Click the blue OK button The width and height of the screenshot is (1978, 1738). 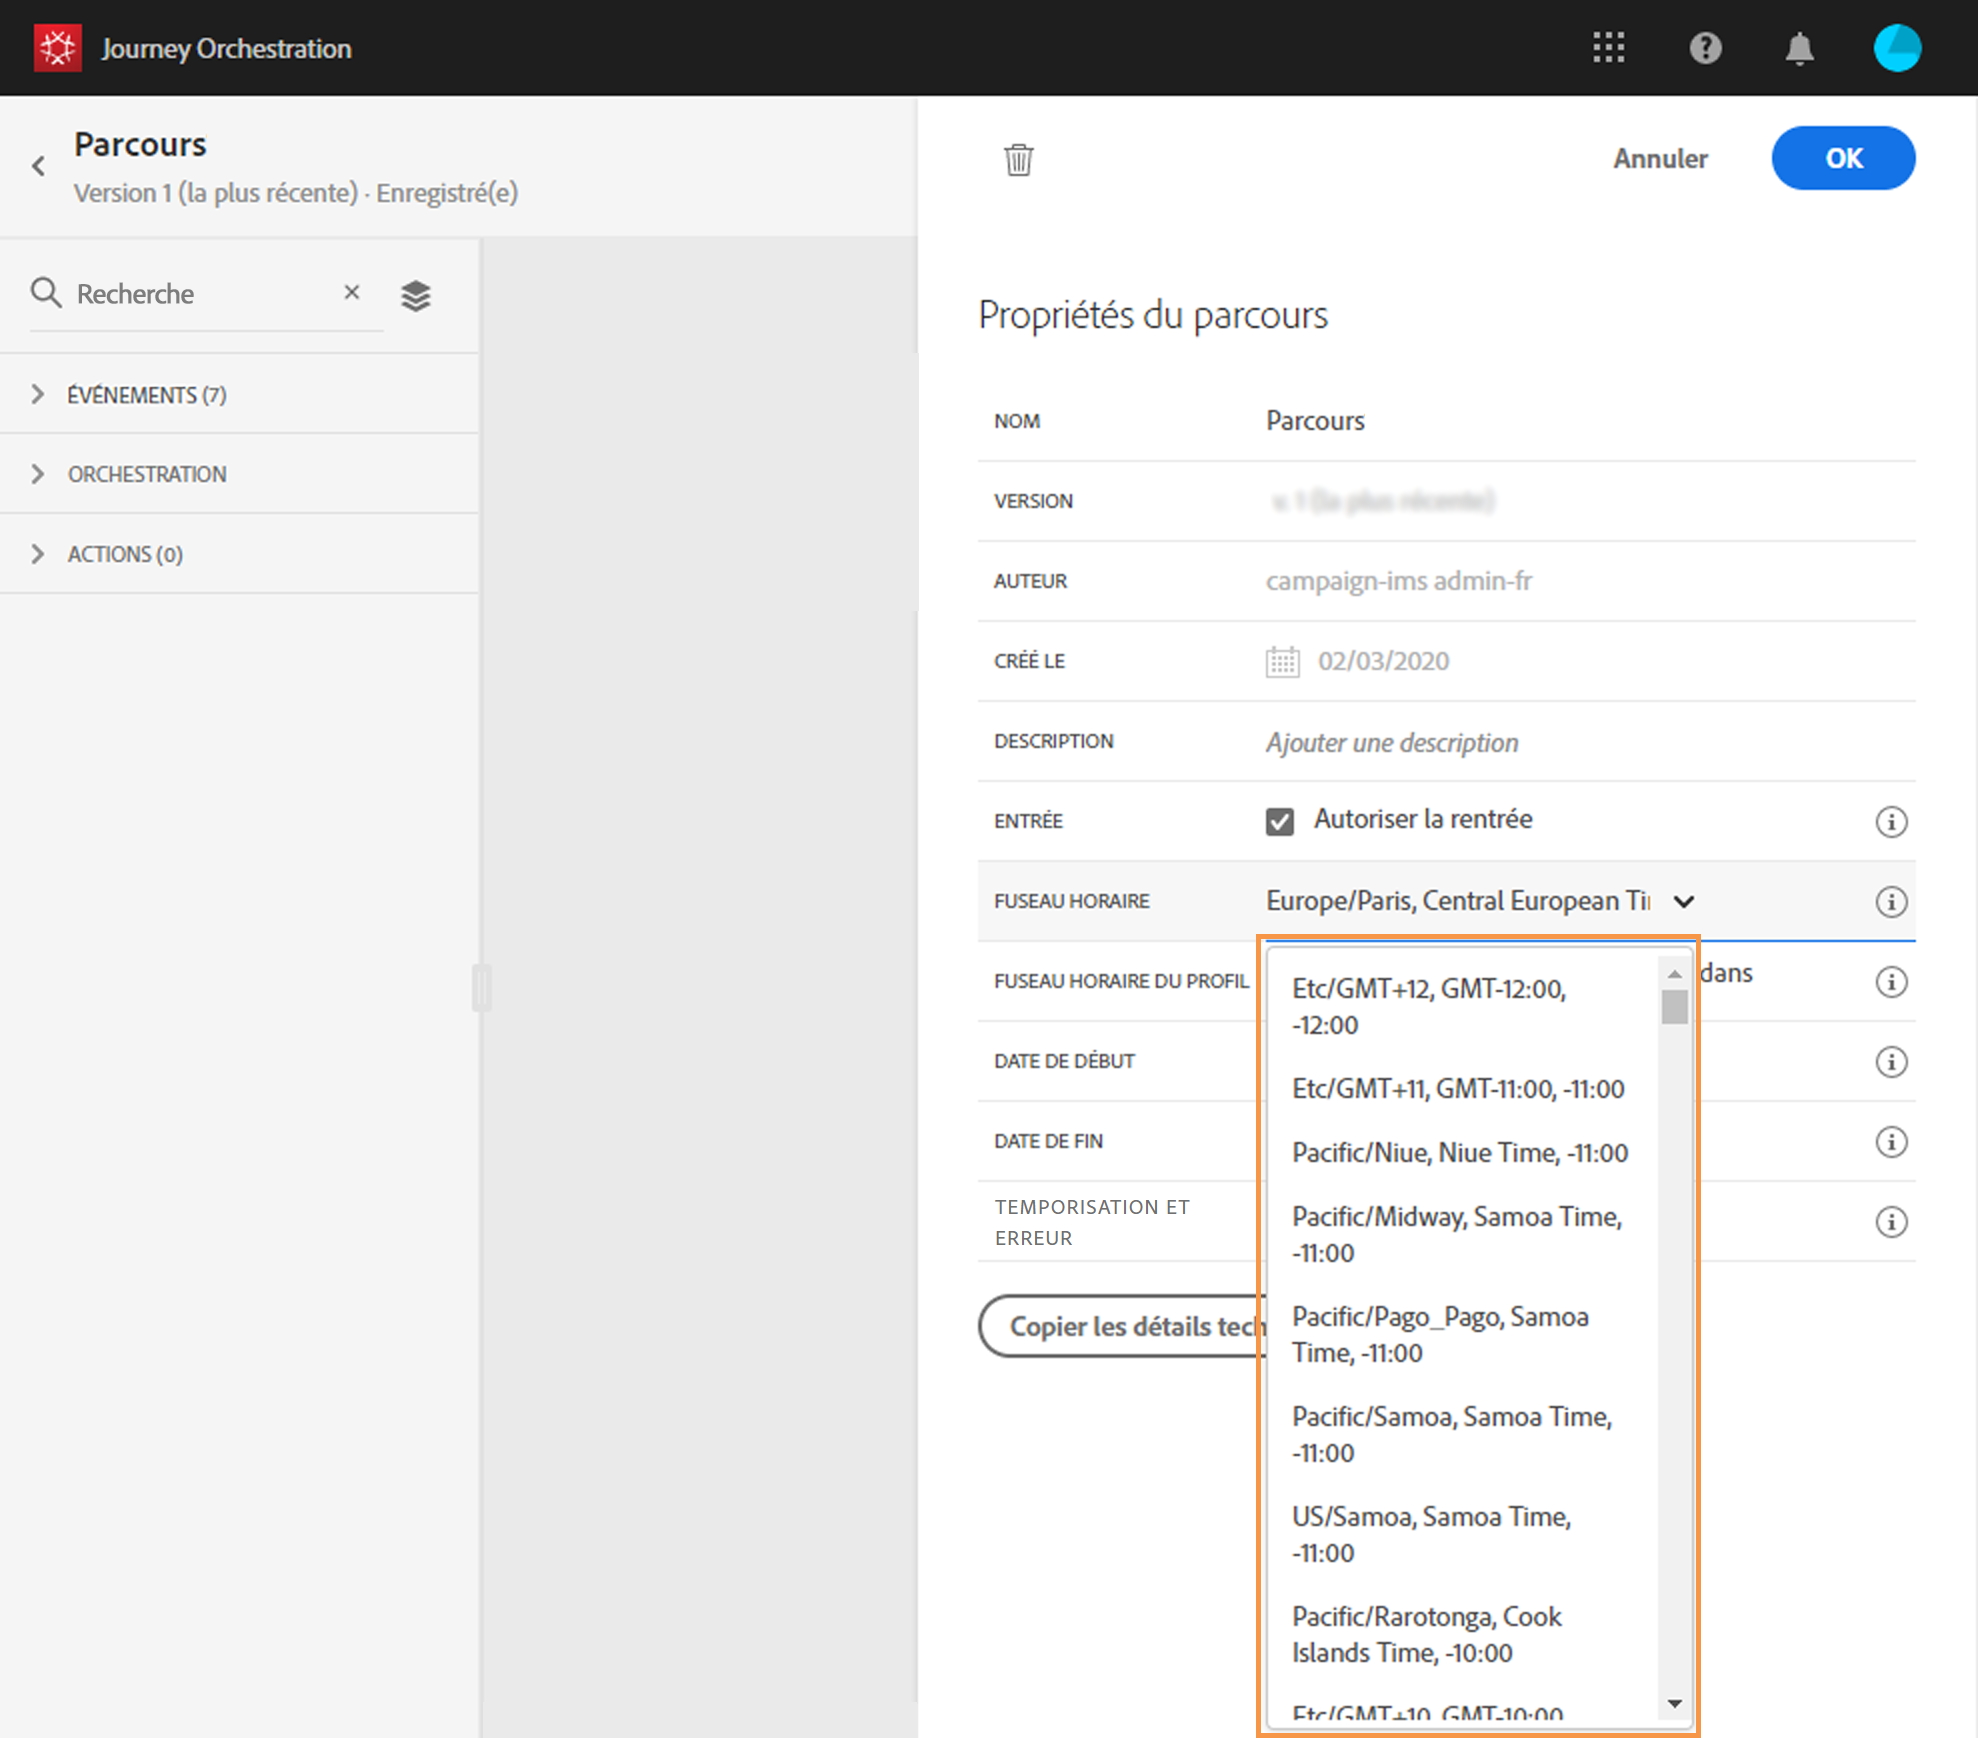pos(1842,158)
